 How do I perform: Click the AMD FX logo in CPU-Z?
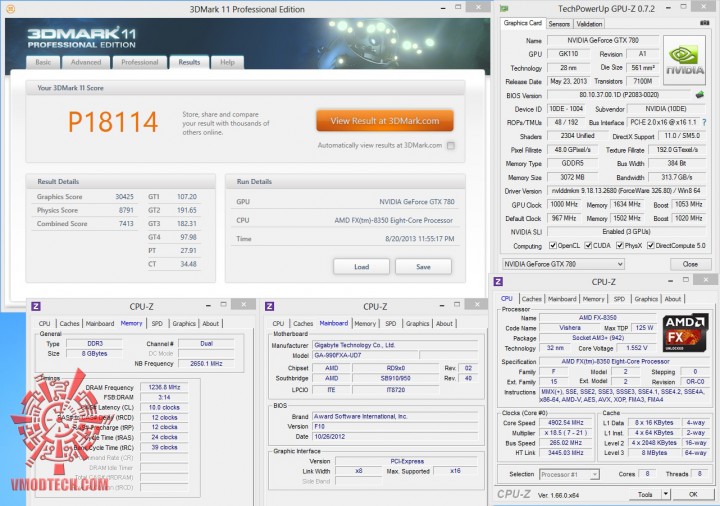(x=684, y=333)
